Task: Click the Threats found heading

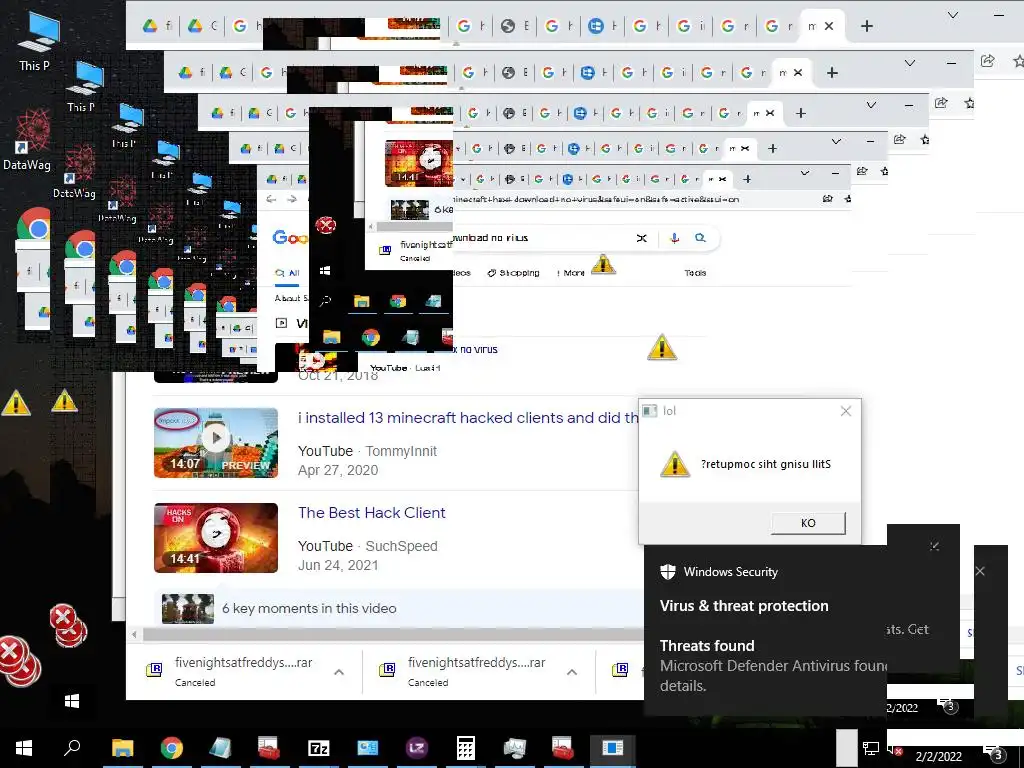Action: [x=707, y=646]
